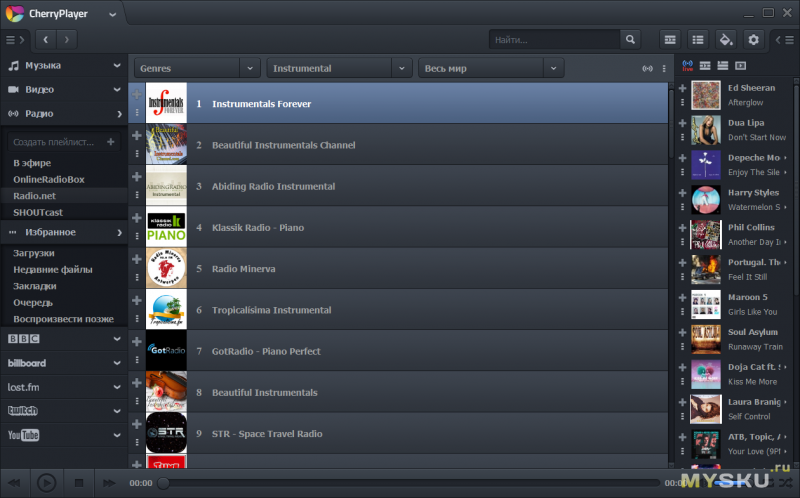Go back with the left arrow button
Image resolution: width=800 pixels, height=498 pixels.
coord(45,39)
